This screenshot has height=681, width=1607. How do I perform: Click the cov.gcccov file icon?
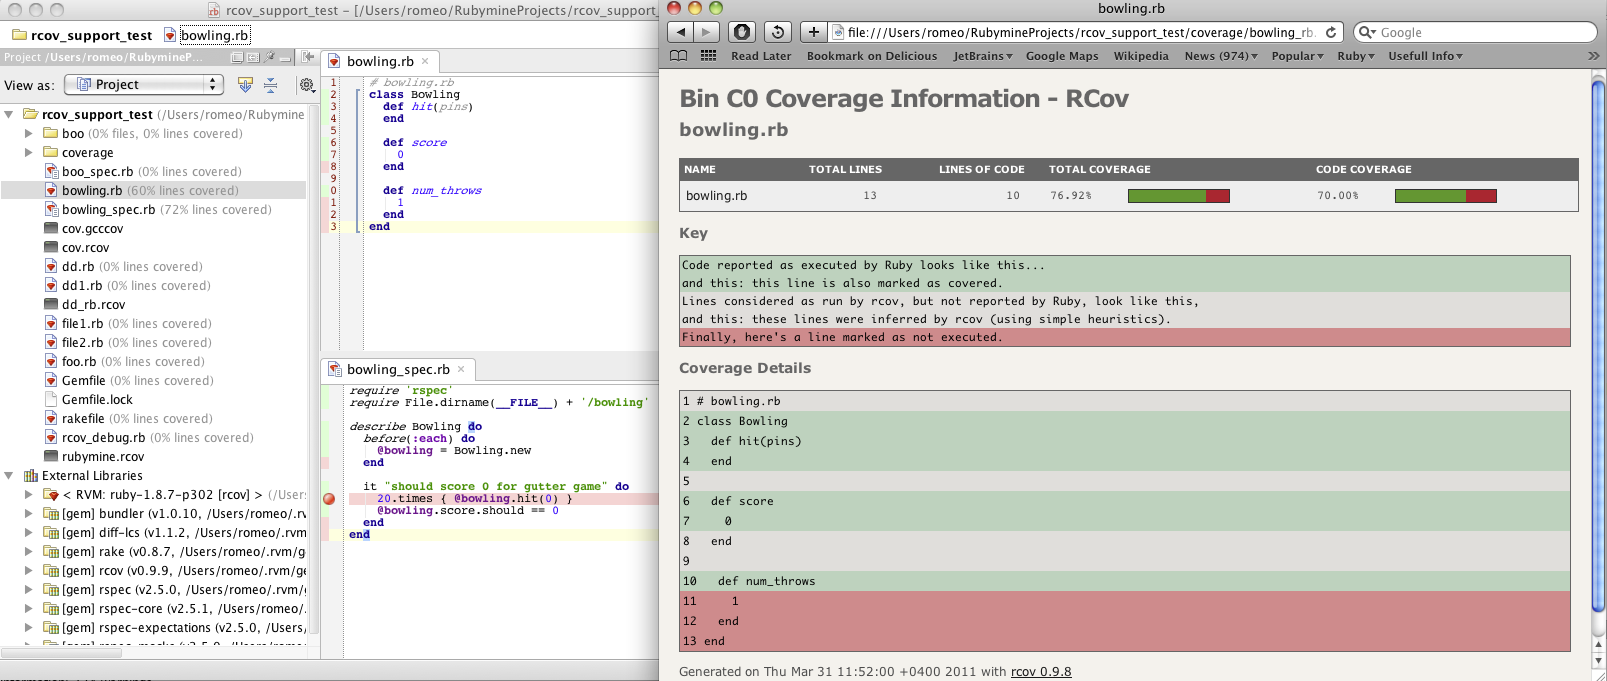point(51,228)
